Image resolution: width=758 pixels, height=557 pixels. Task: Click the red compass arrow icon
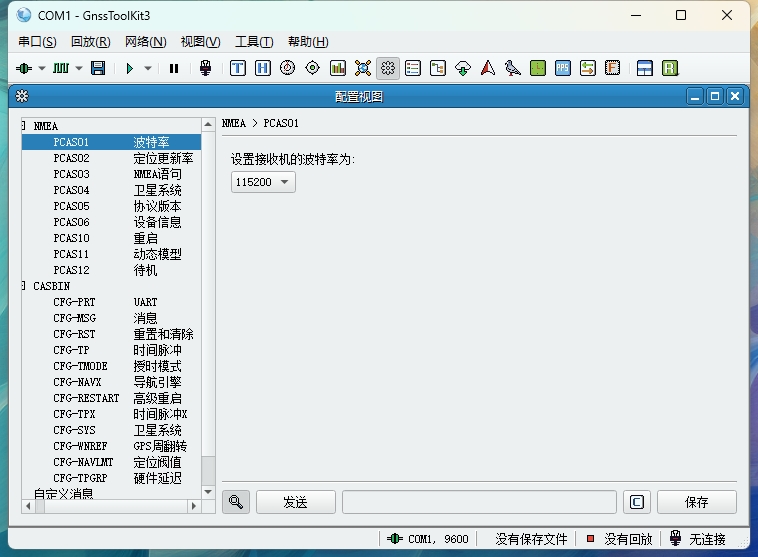[488, 68]
